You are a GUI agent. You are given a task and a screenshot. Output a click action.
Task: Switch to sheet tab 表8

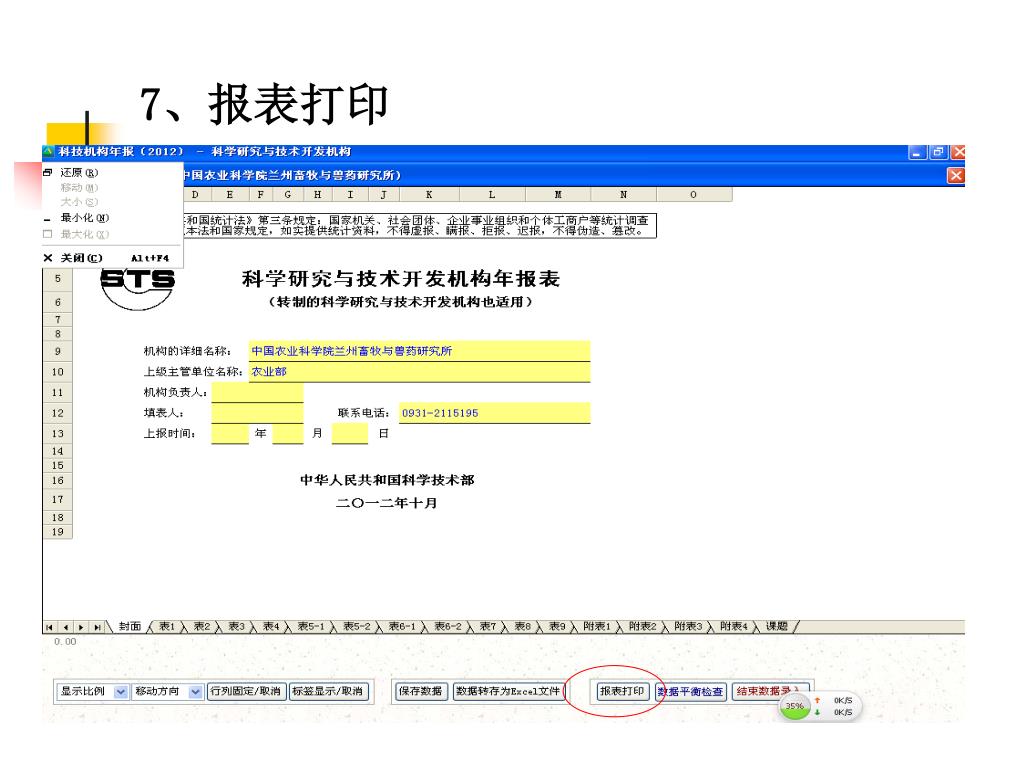pyautogui.click(x=522, y=626)
